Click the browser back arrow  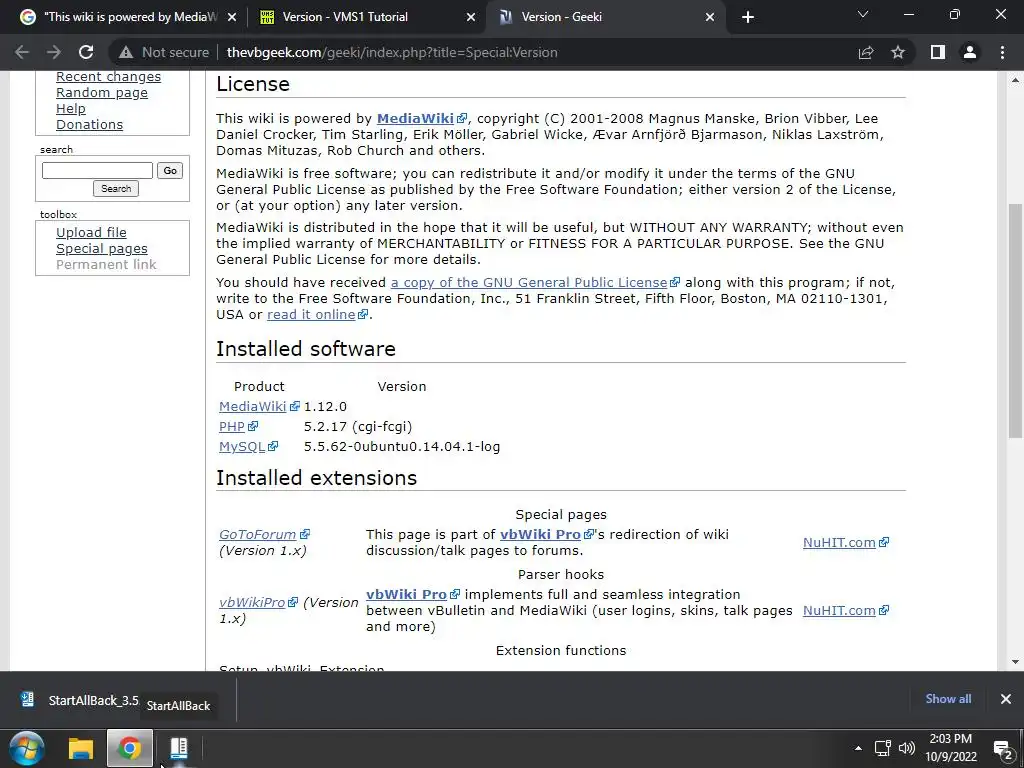click(22, 52)
